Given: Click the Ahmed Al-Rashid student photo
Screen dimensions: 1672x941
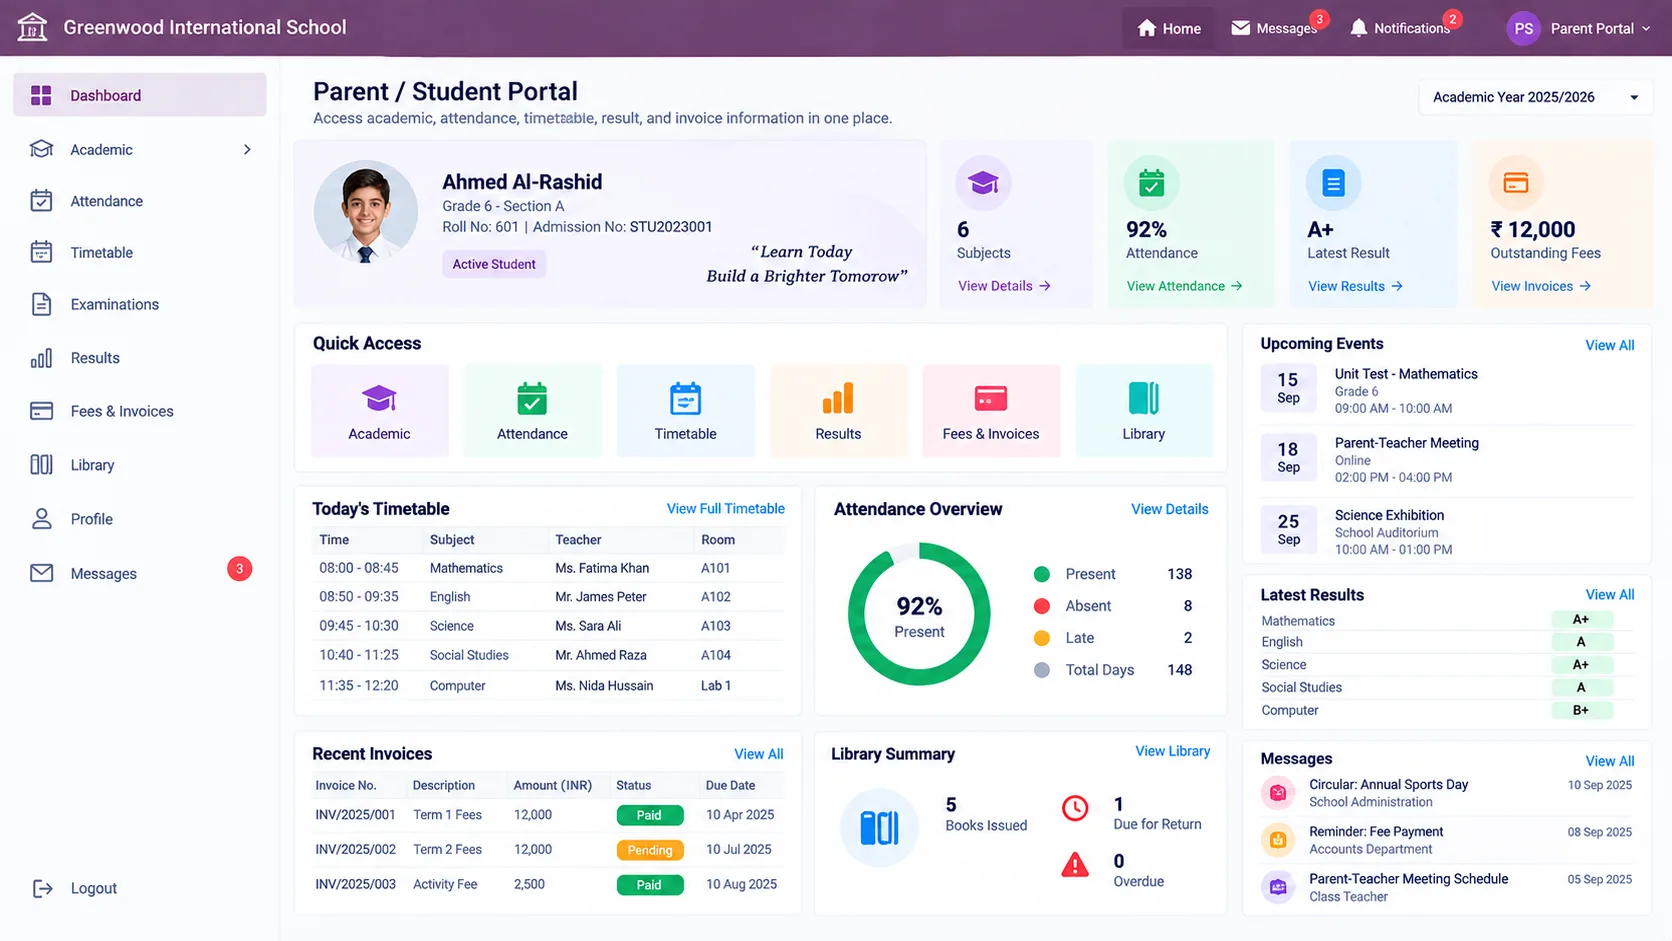Looking at the screenshot, I should pyautogui.click(x=366, y=212).
